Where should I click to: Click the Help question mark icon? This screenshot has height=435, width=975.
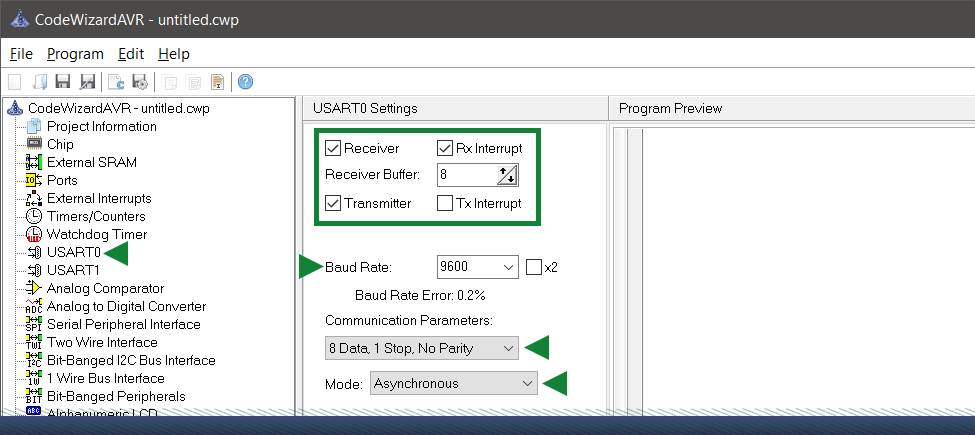(244, 82)
